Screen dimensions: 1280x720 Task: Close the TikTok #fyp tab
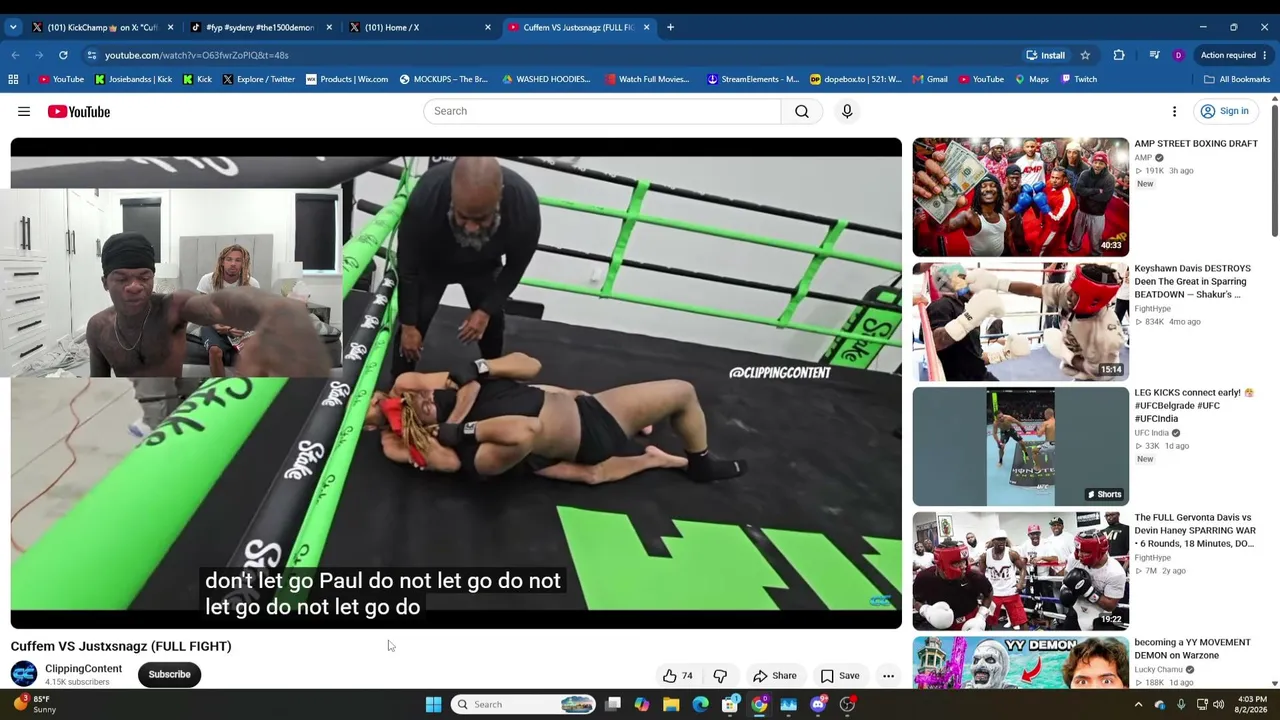tap(329, 27)
